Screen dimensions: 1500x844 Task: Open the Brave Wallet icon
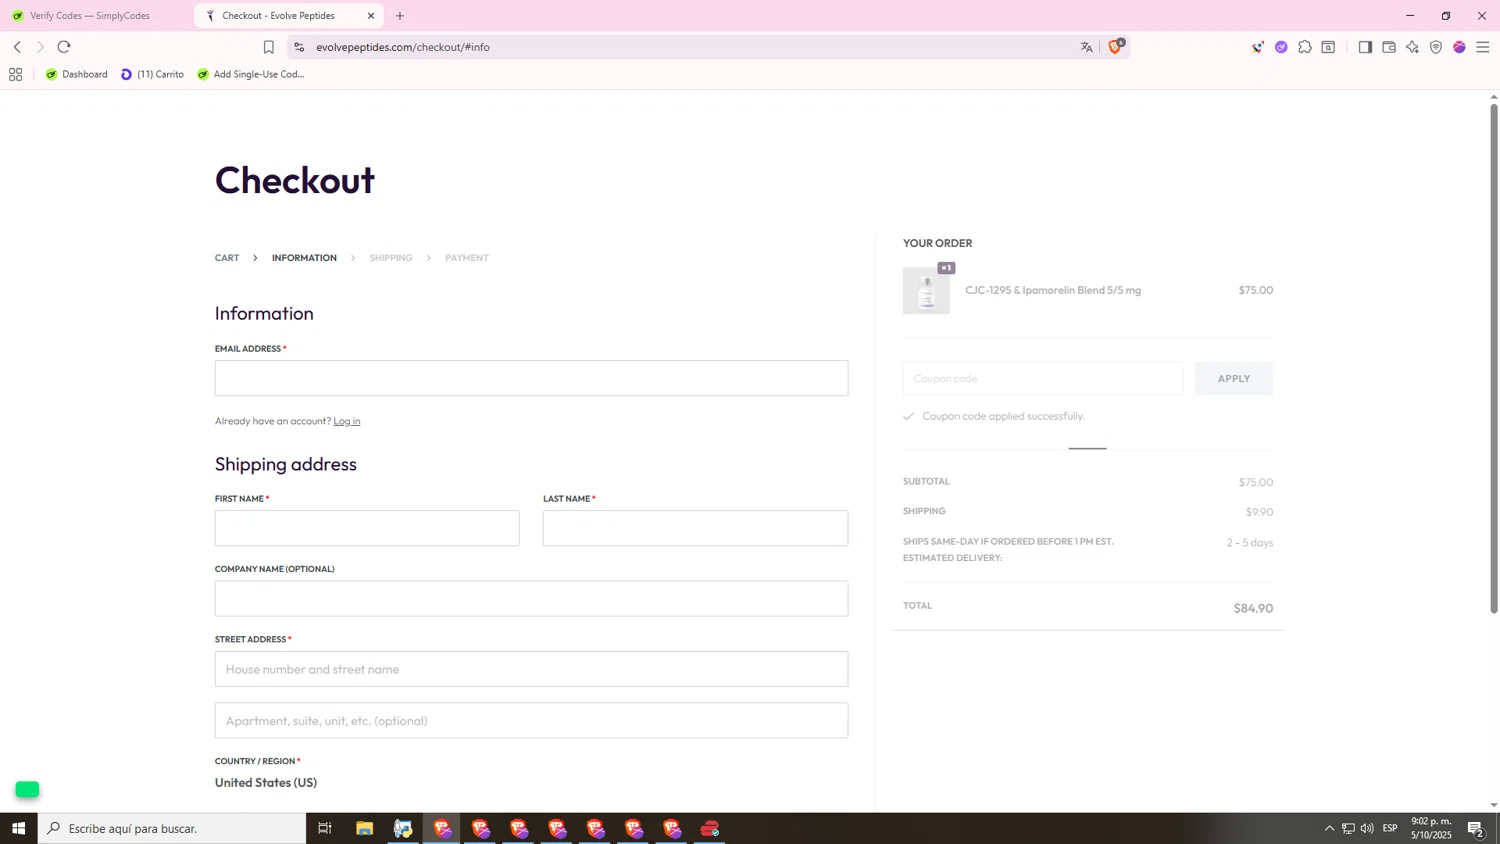coord(1389,47)
